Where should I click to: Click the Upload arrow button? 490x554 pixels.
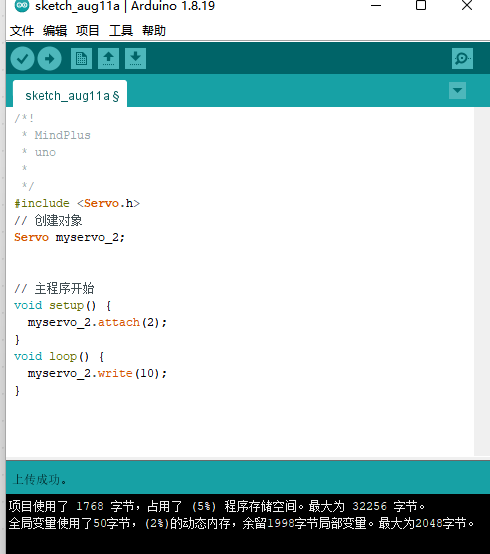click(x=49, y=59)
